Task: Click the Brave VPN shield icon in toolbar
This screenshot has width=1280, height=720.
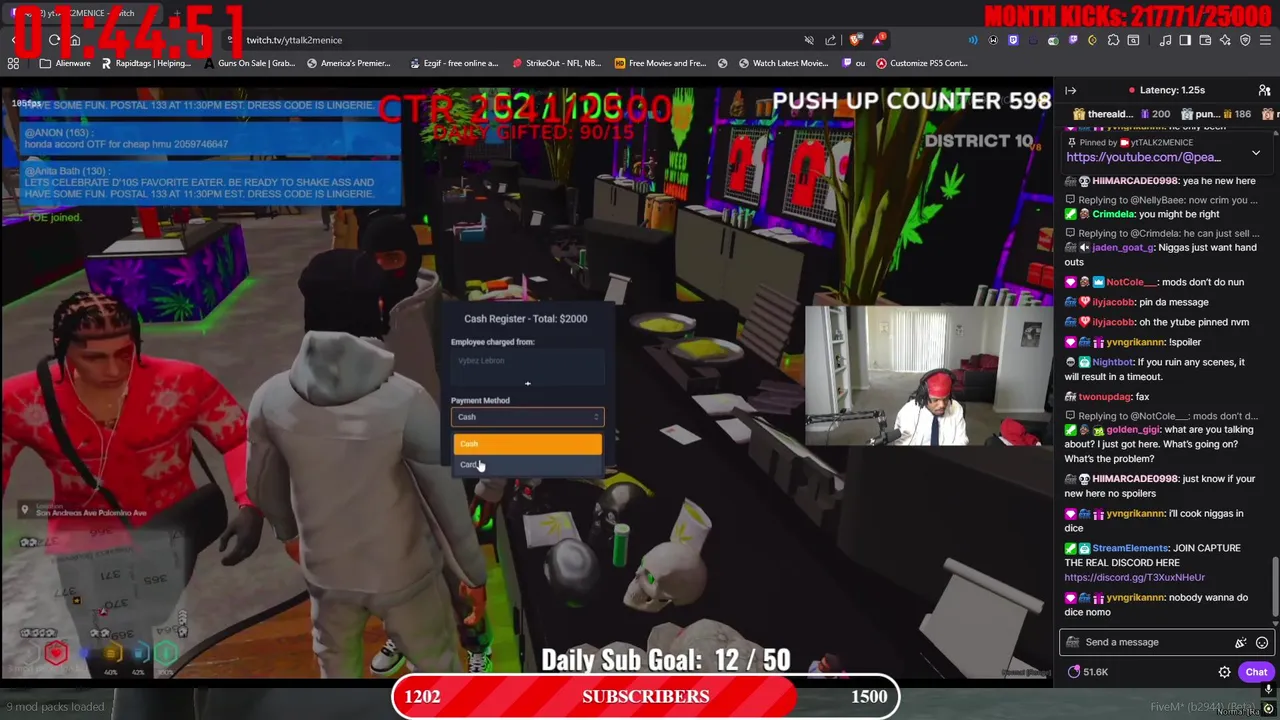Action: point(1245,40)
